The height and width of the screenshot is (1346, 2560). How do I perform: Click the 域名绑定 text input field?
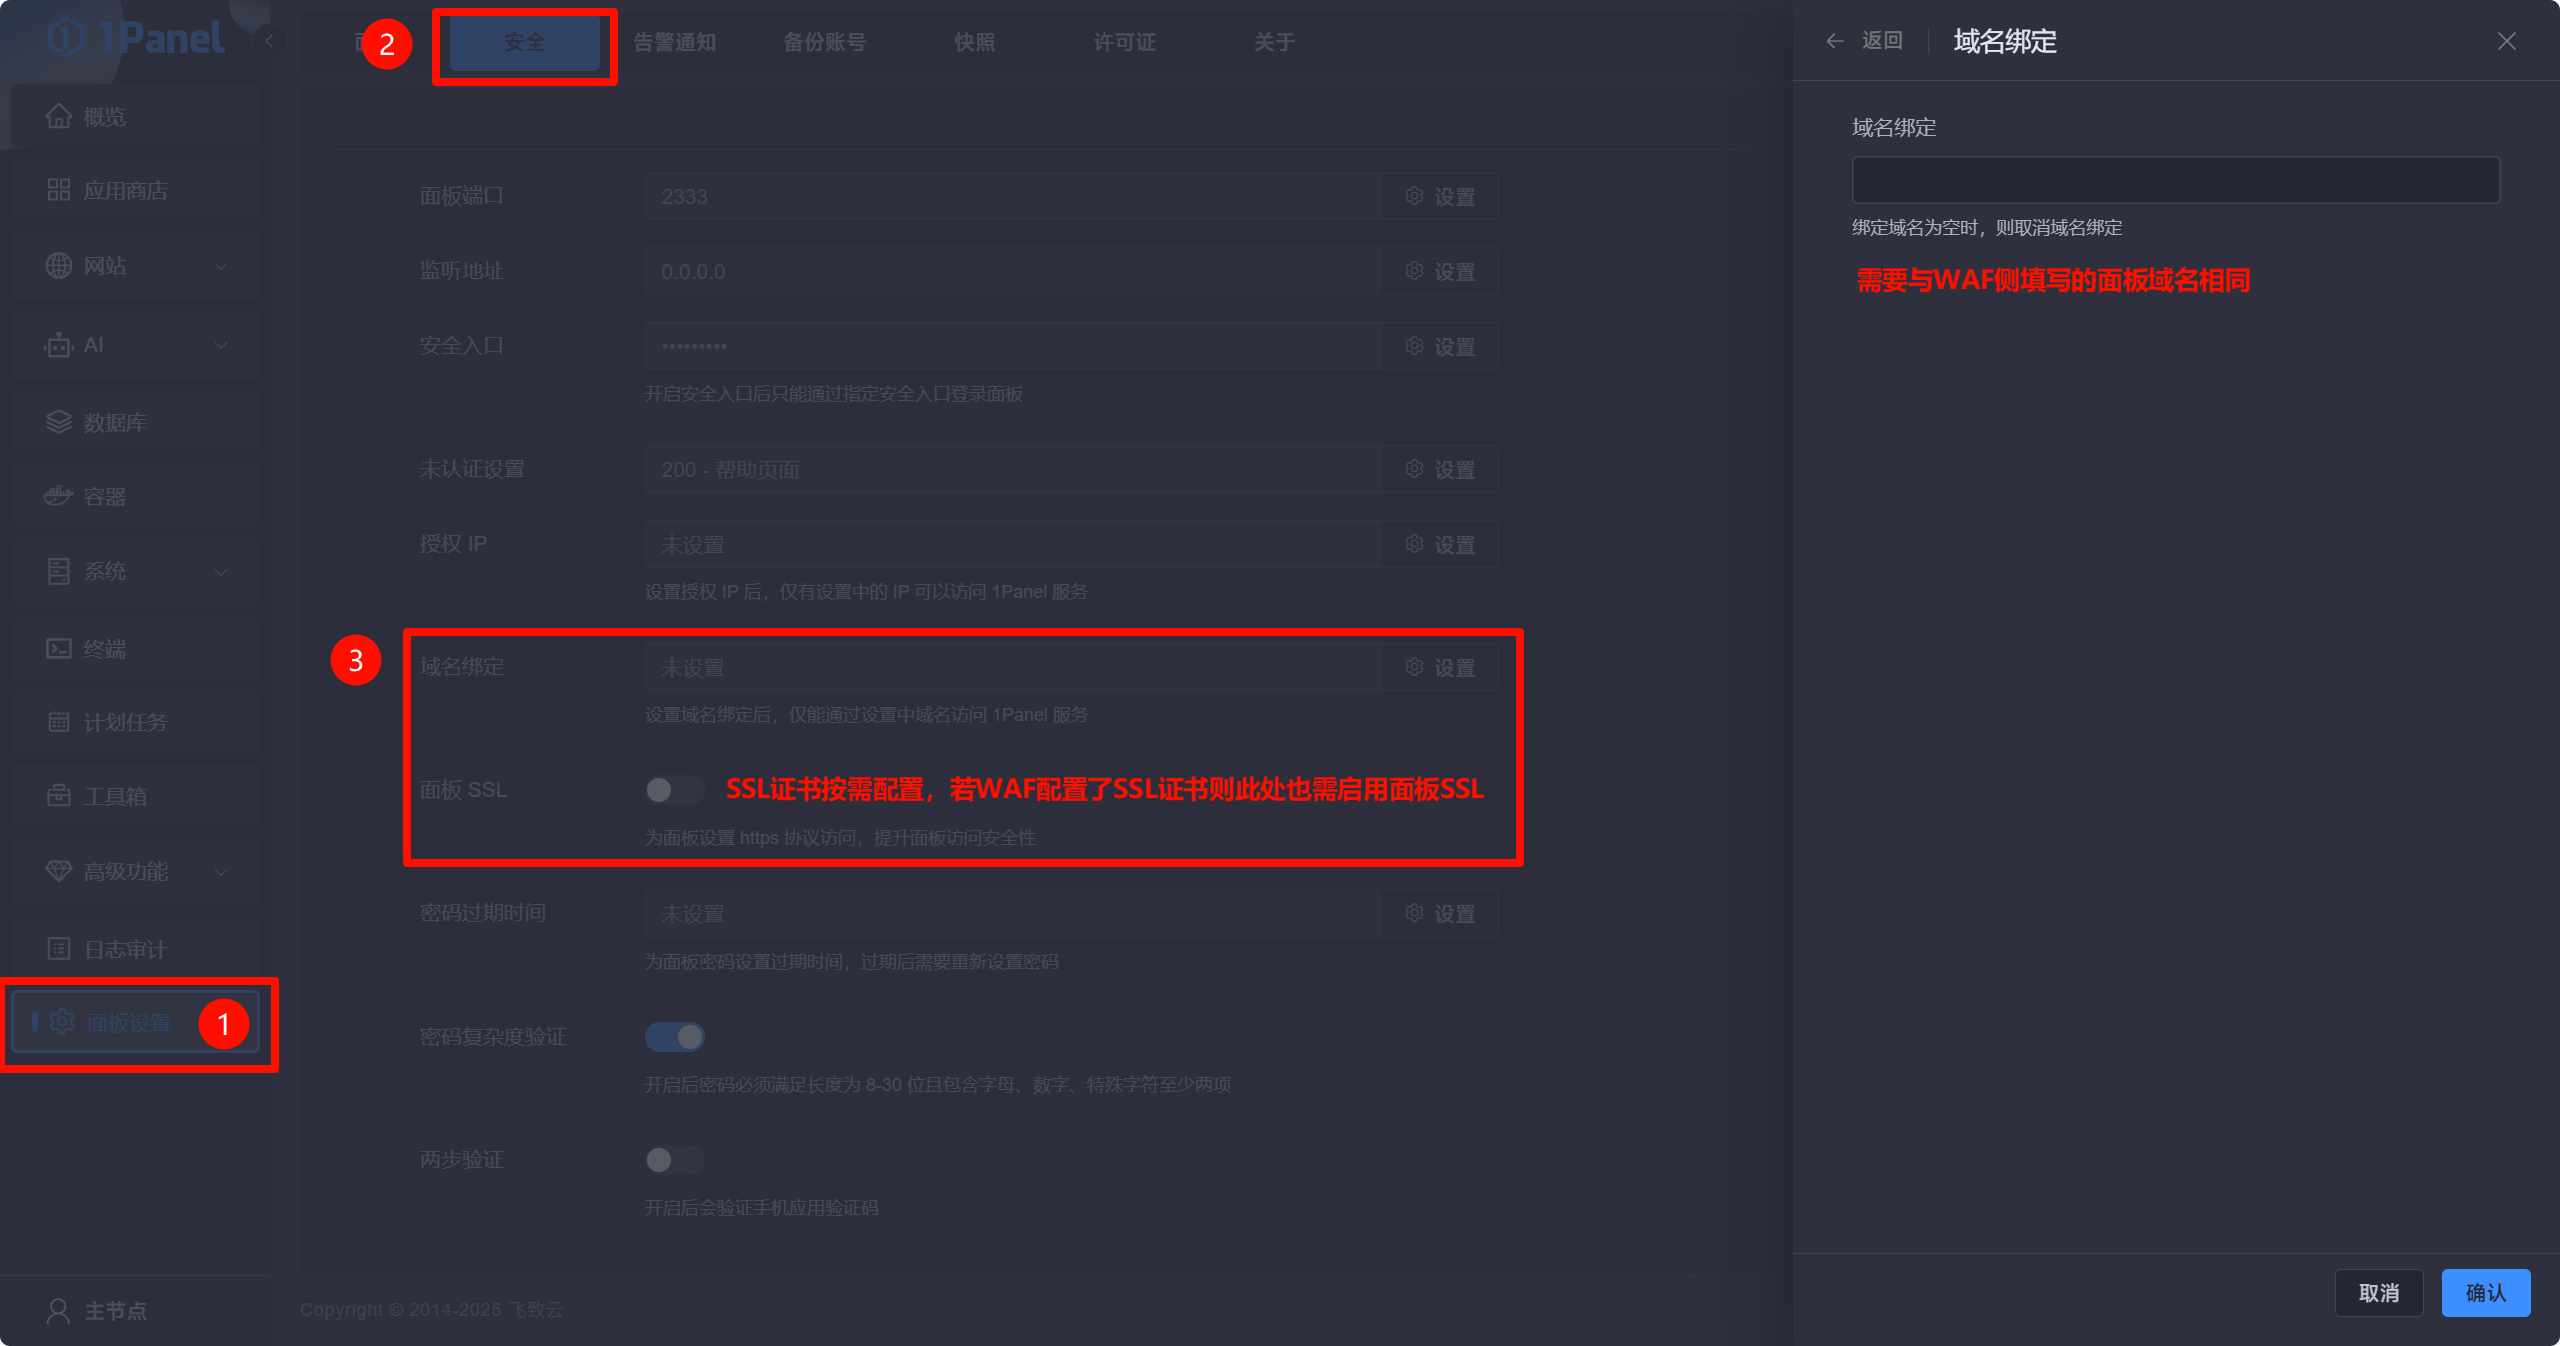coord(2175,180)
